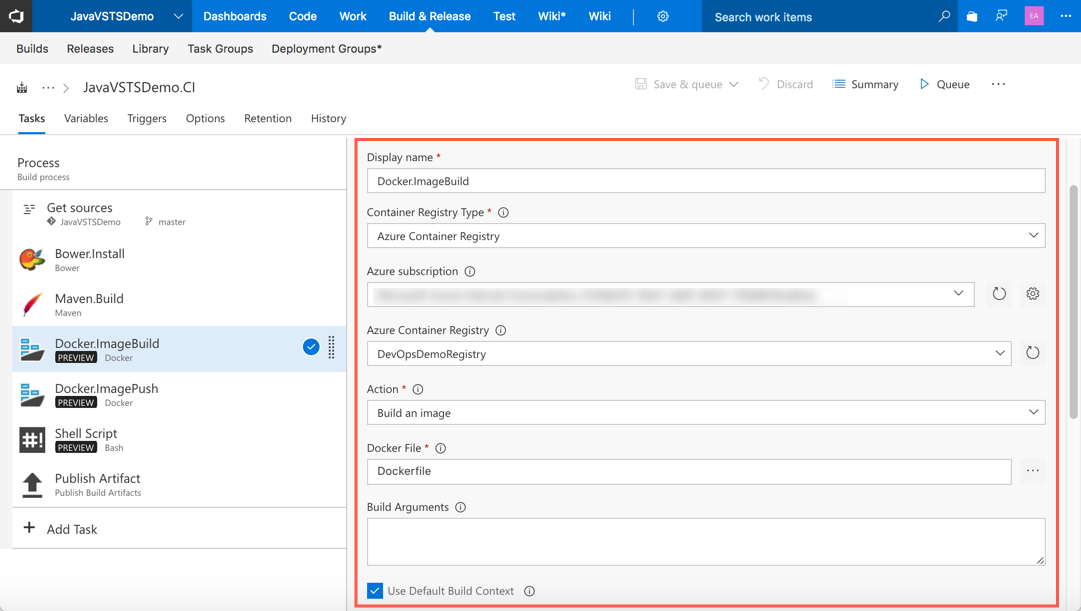Browse for the Dockerfile with ellipsis button
This screenshot has width=1081, height=611.
1033,471
